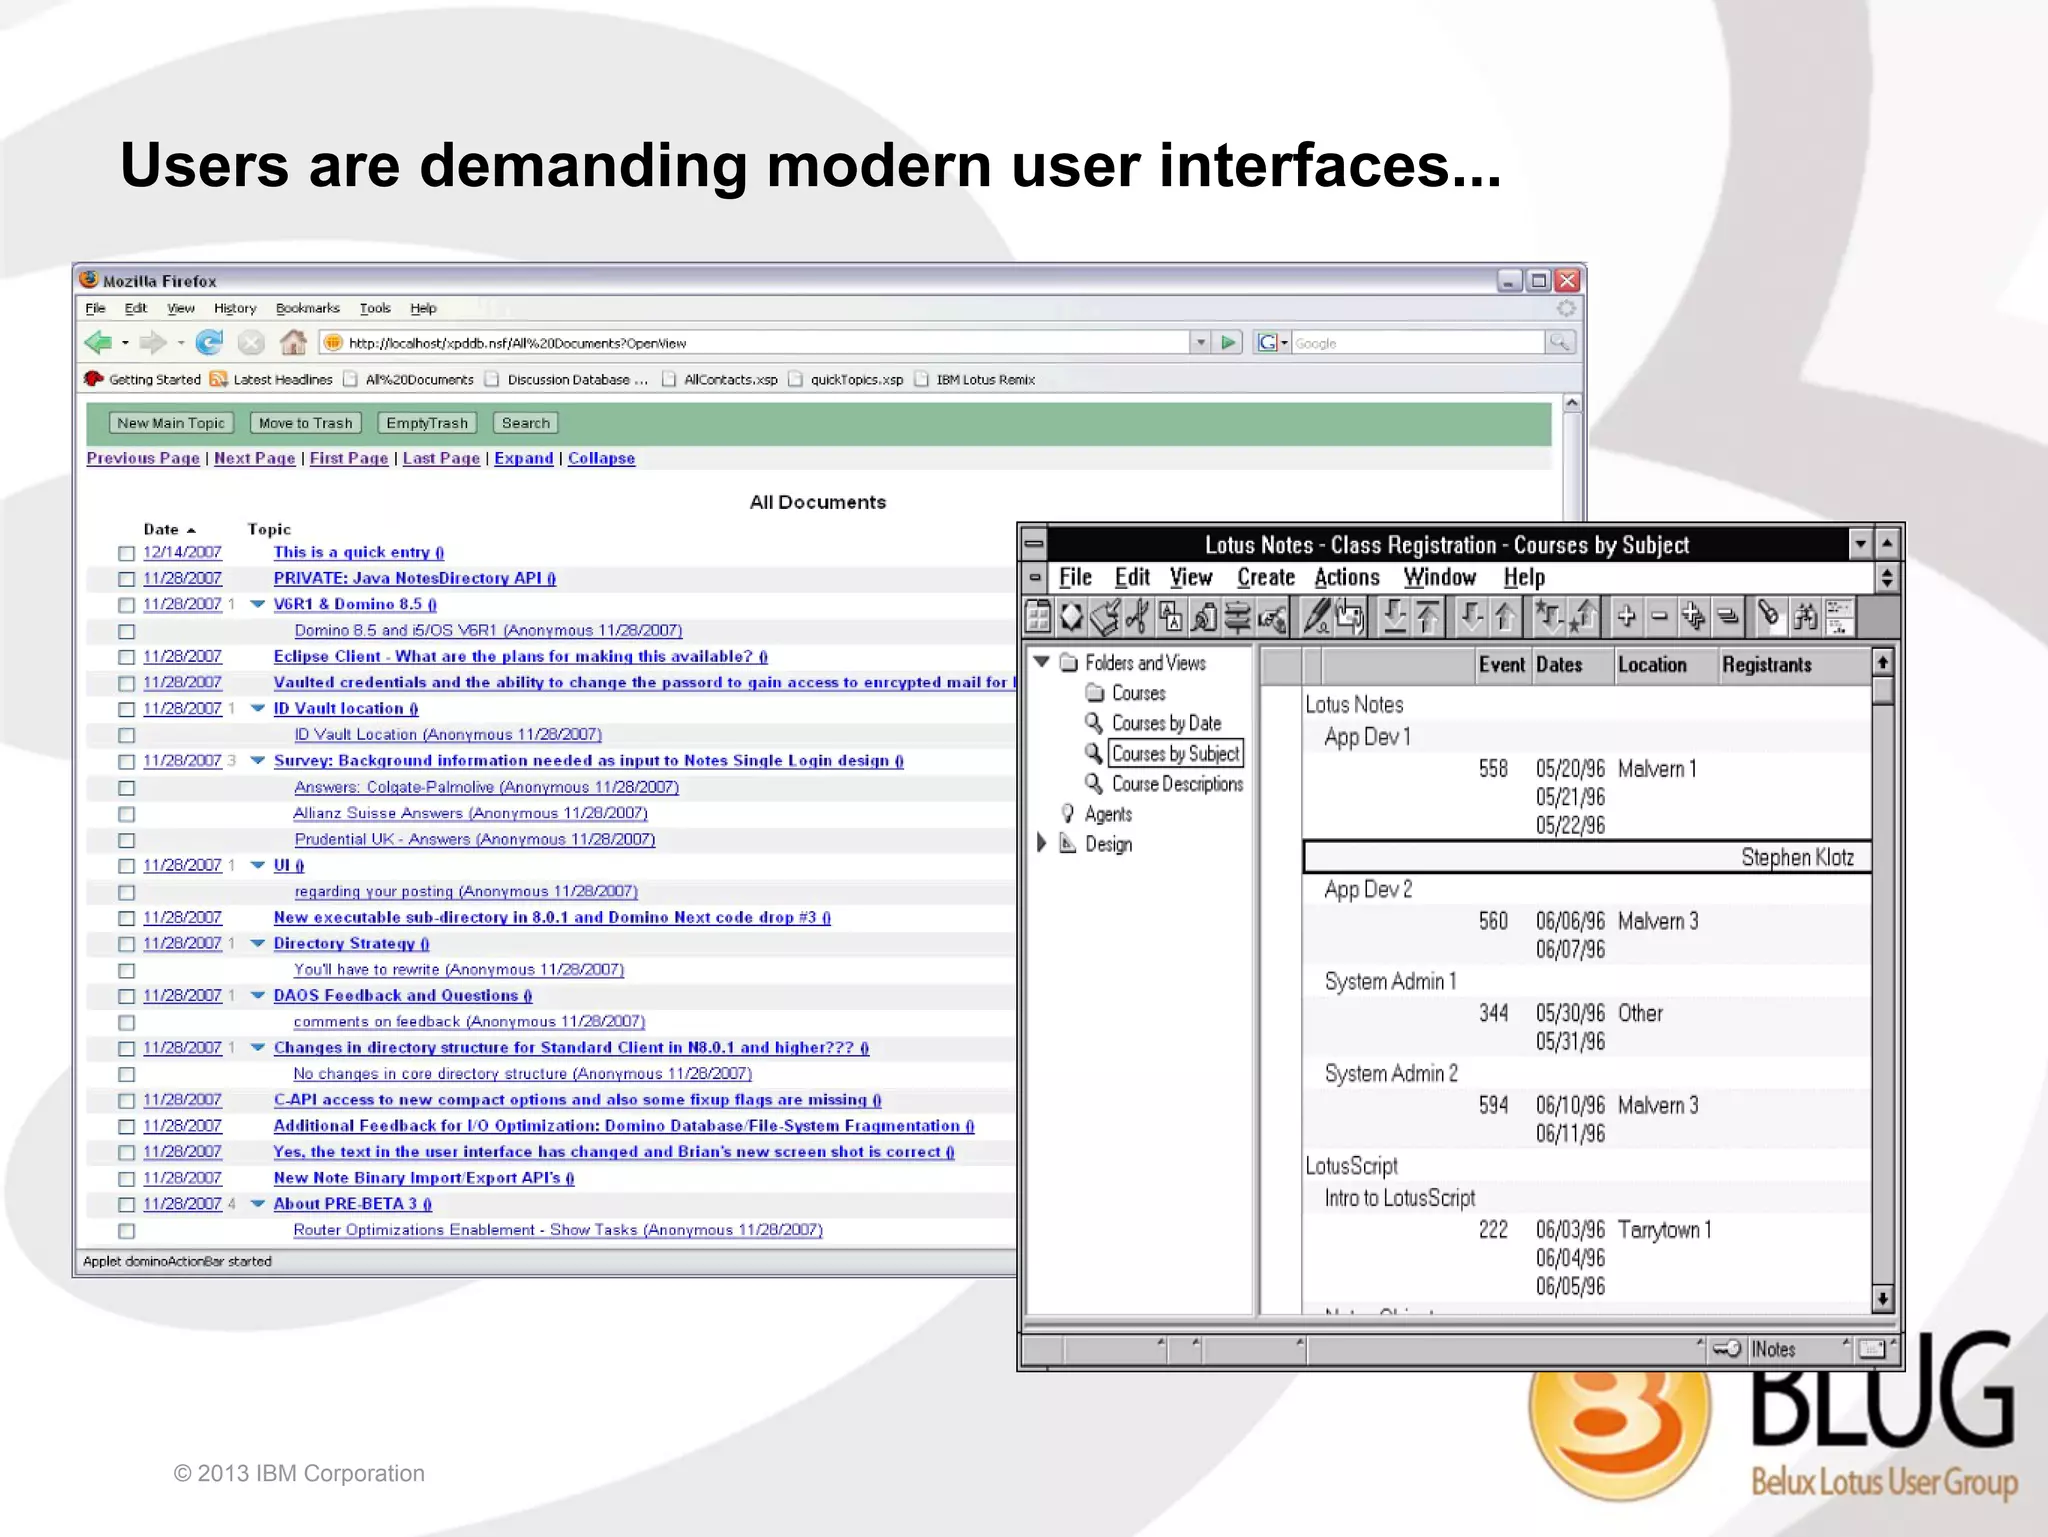Sort by clicking the Date column header
This screenshot has width=2048, height=1537.
click(169, 529)
